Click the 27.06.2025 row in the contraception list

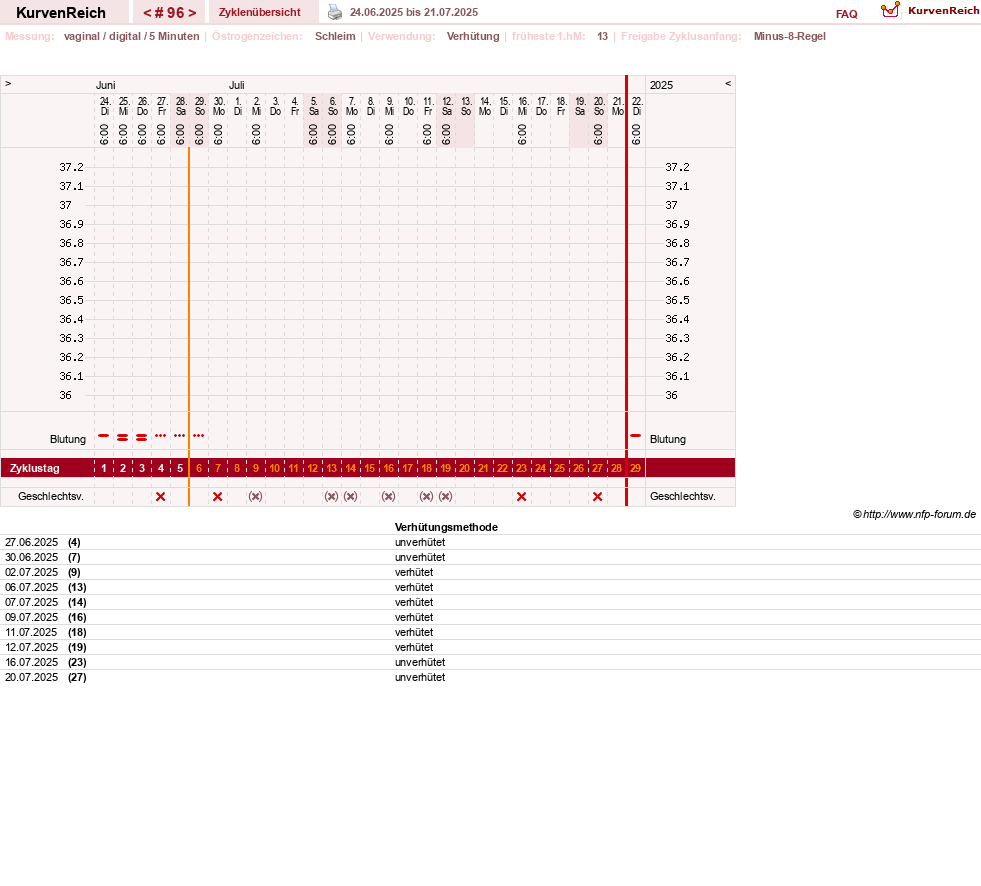coord(490,542)
